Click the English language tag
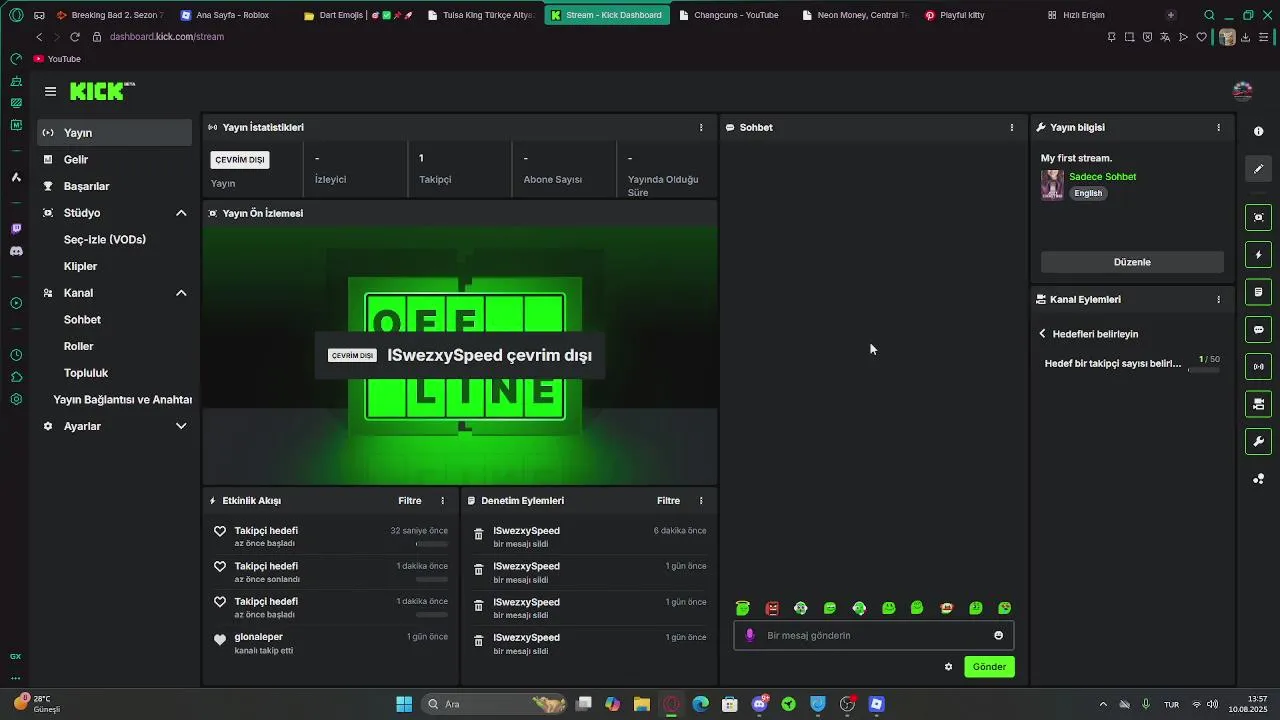Image resolution: width=1280 pixels, height=720 pixels. [1088, 193]
